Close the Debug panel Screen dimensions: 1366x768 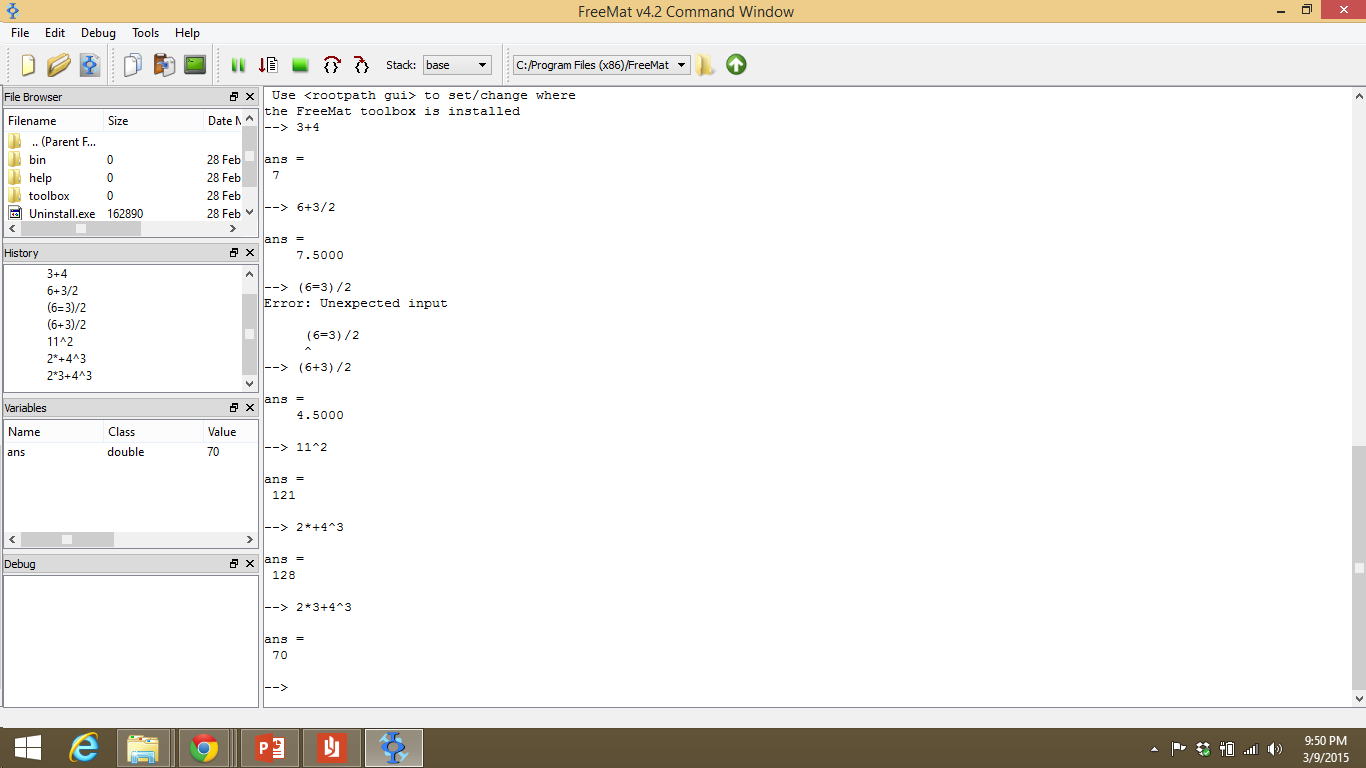[249, 564]
